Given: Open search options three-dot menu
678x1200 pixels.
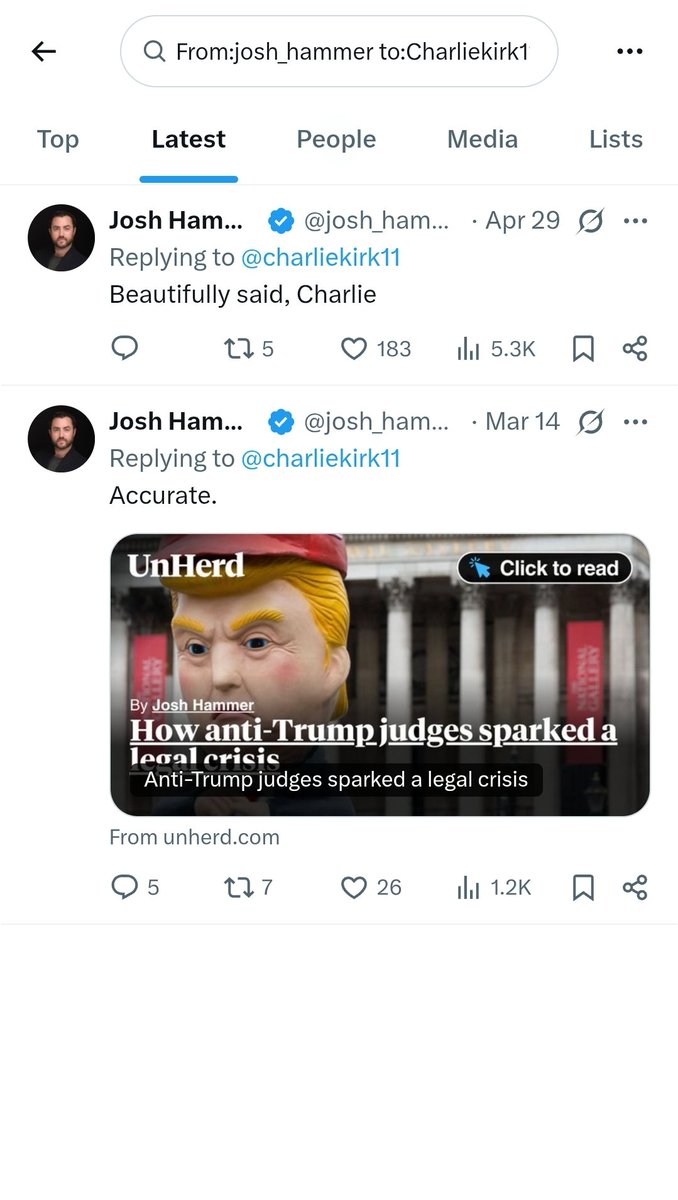Looking at the screenshot, I should tap(629, 52).
